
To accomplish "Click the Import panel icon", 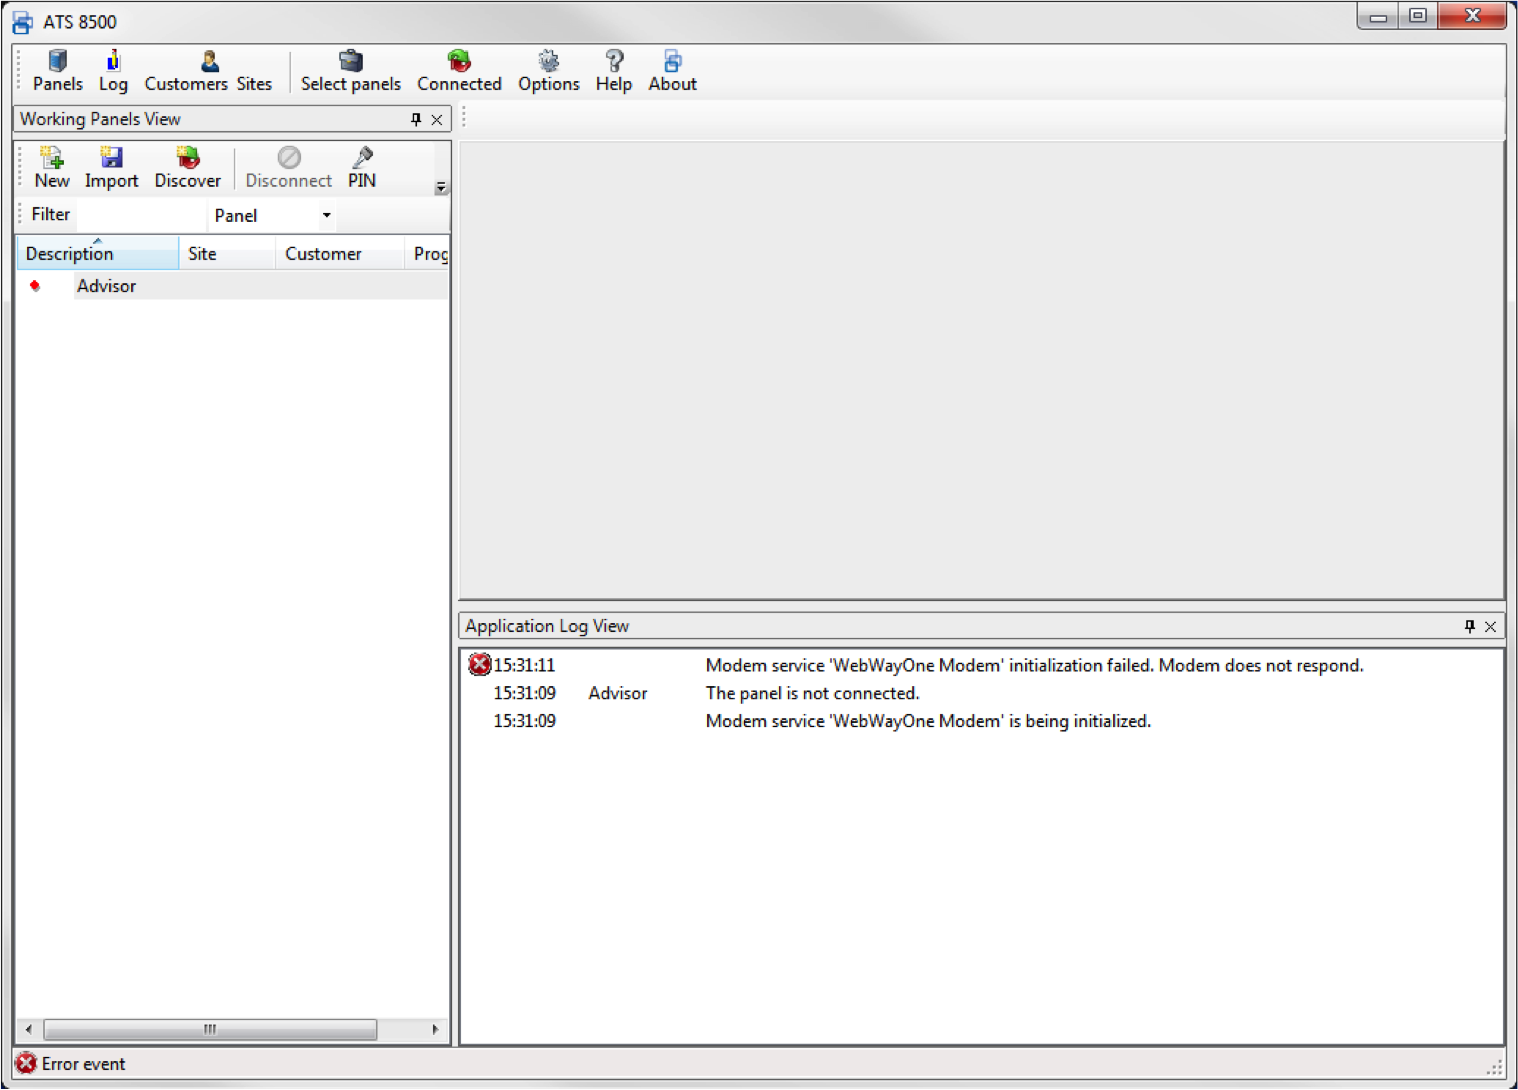I will point(111,159).
